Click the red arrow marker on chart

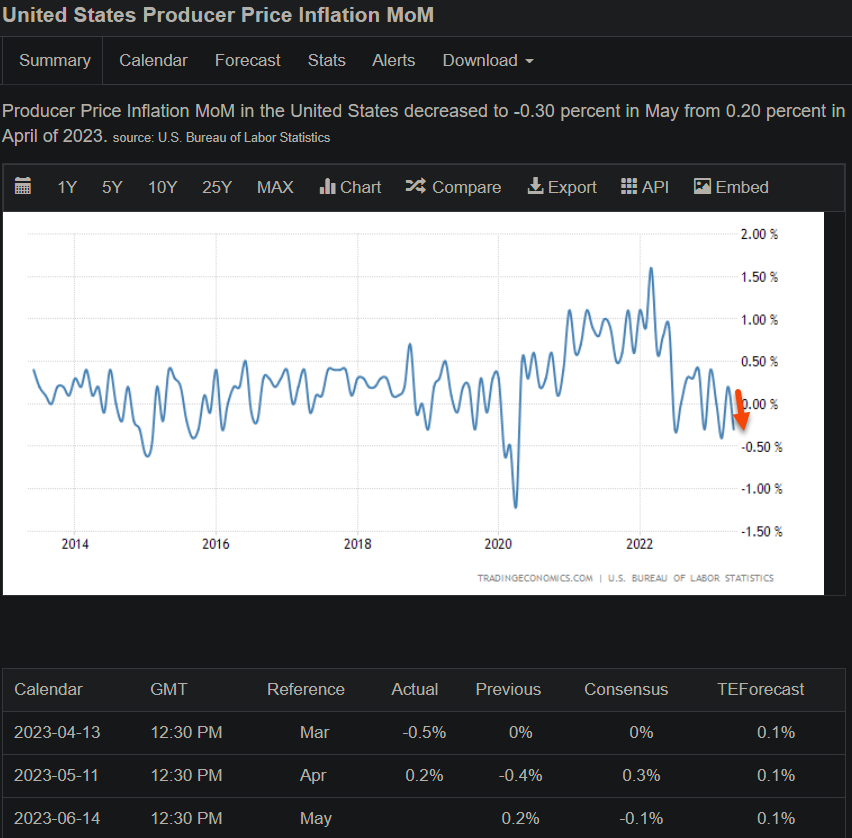point(741,409)
